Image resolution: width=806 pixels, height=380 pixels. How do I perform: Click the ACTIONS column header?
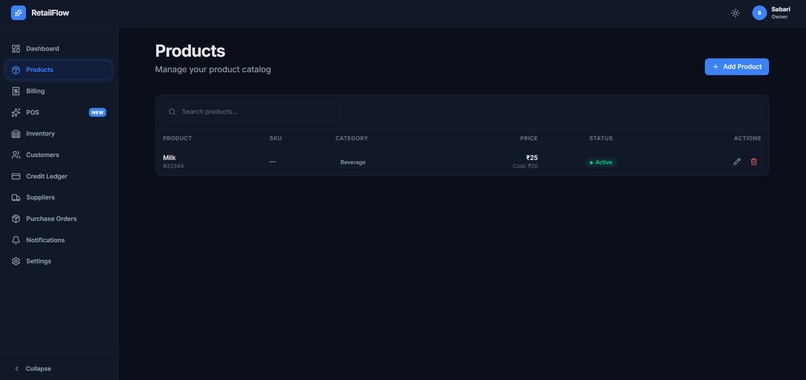747,138
